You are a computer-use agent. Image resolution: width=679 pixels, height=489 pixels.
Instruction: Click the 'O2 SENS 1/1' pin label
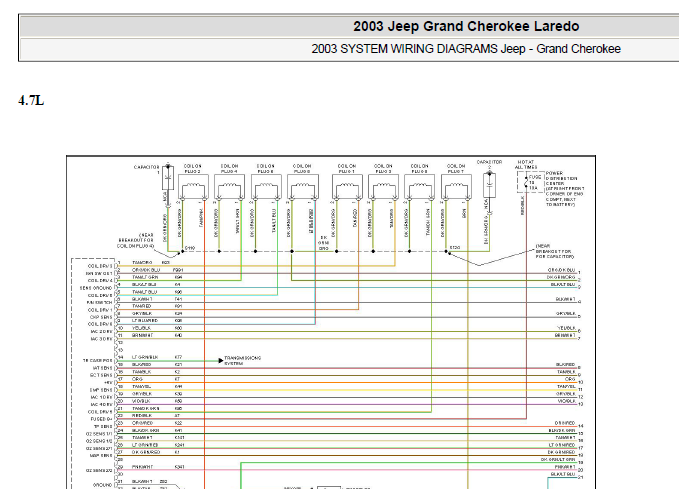pos(99,434)
